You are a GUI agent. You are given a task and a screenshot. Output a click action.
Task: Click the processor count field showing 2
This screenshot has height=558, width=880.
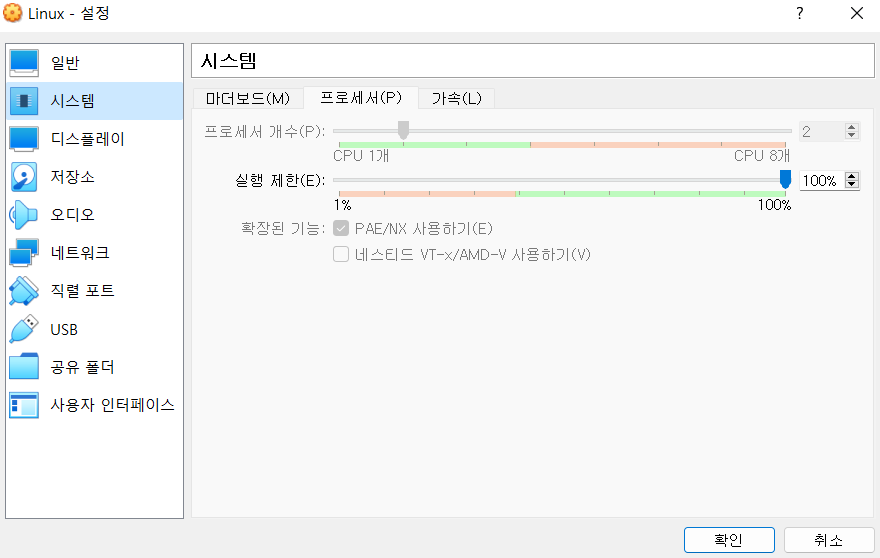click(x=822, y=131)
